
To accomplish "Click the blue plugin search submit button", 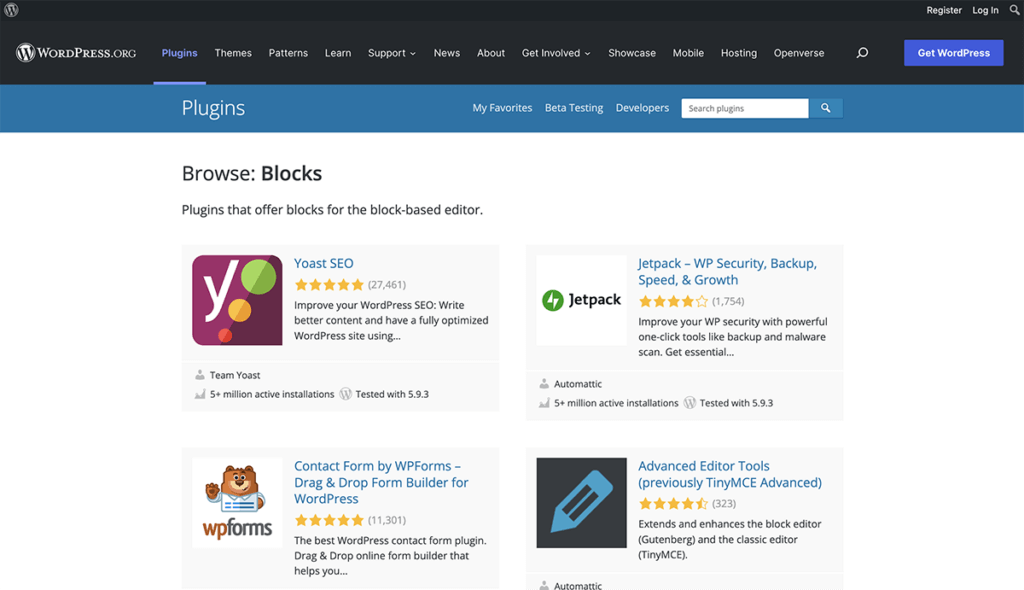I will (x=826, y=108).
